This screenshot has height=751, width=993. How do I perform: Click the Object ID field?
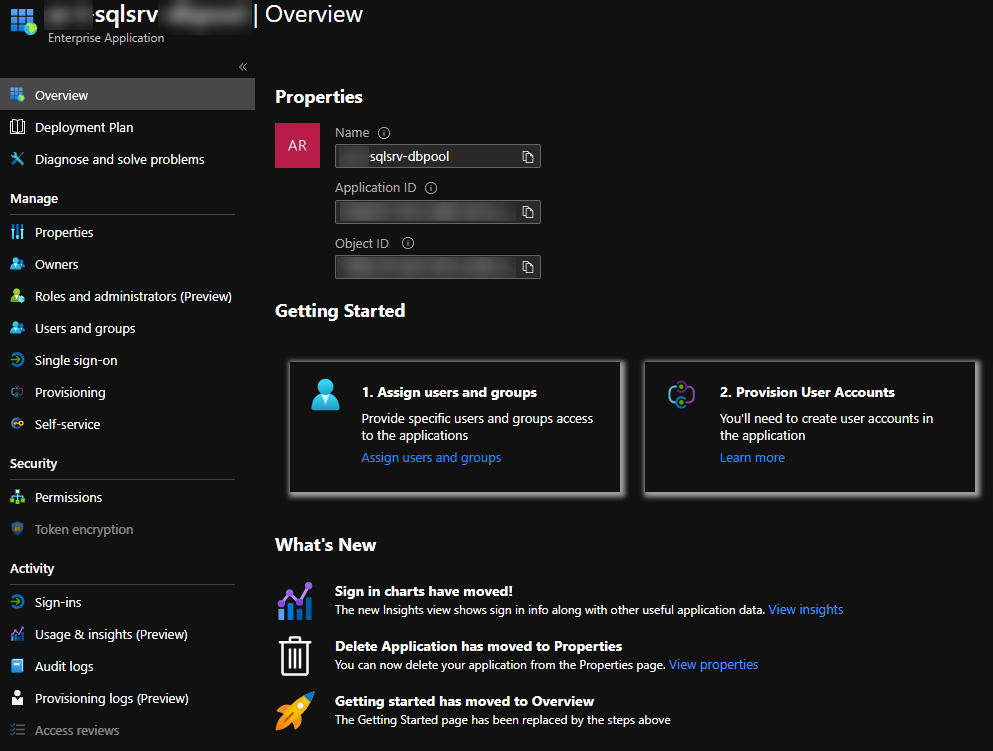[x=438, y=267]
